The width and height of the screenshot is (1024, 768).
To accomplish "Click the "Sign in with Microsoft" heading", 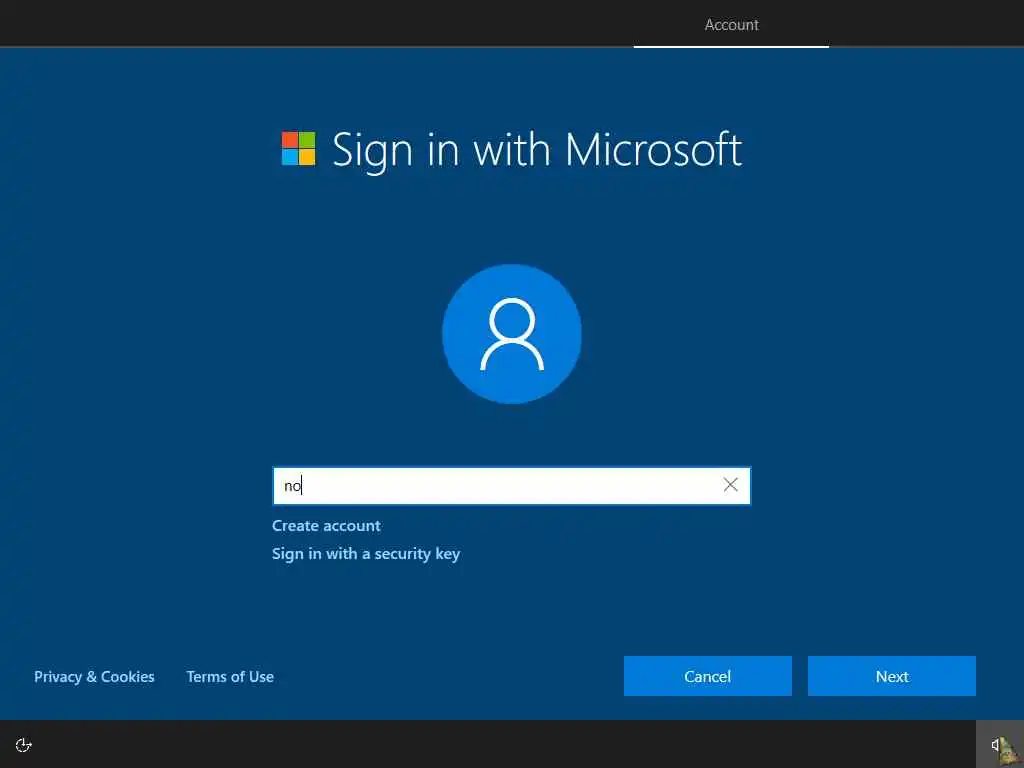I will point(537,150).
